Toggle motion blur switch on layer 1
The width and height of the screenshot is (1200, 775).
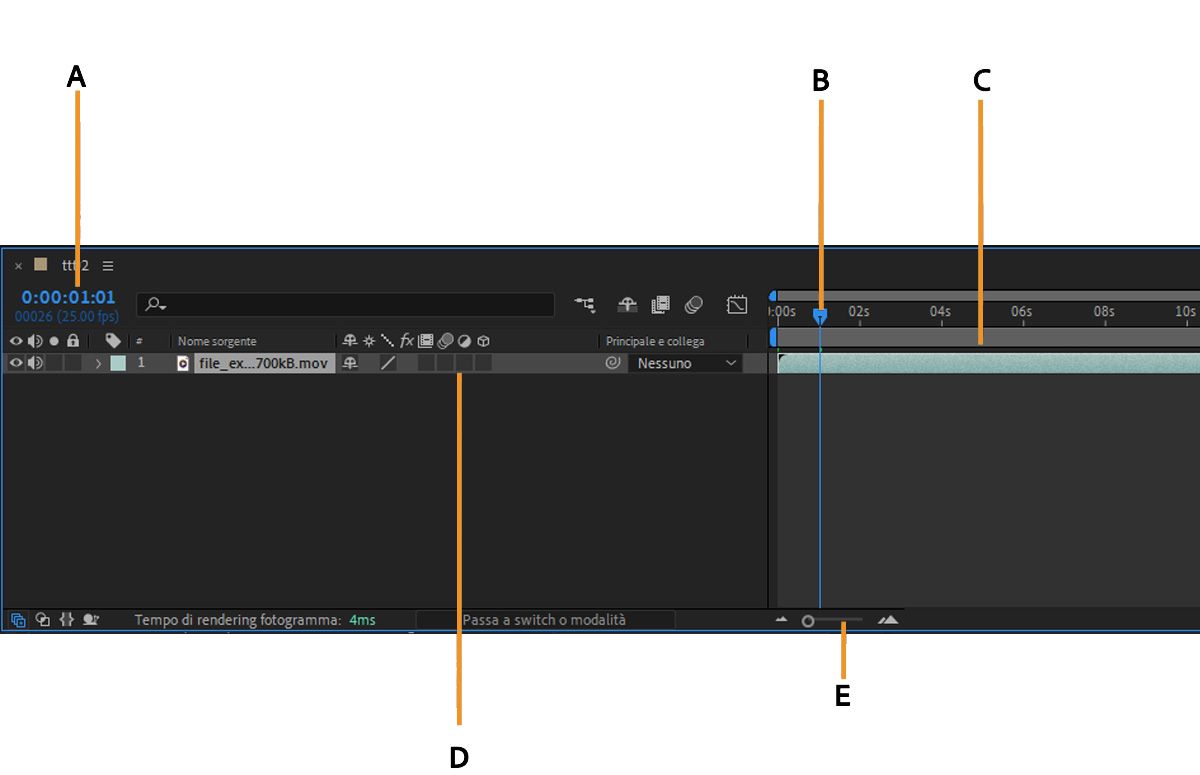(x=446, y=363)
